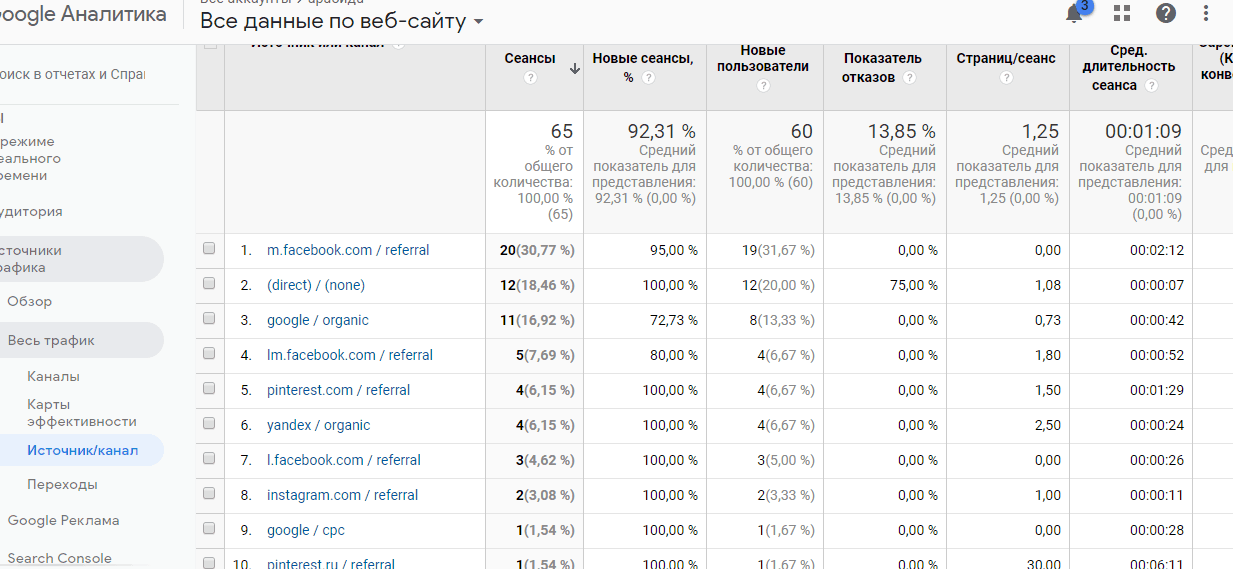Expand the Google Реклама sidebar section
The width and height of the screenshot is (1233, 569).
63,520
